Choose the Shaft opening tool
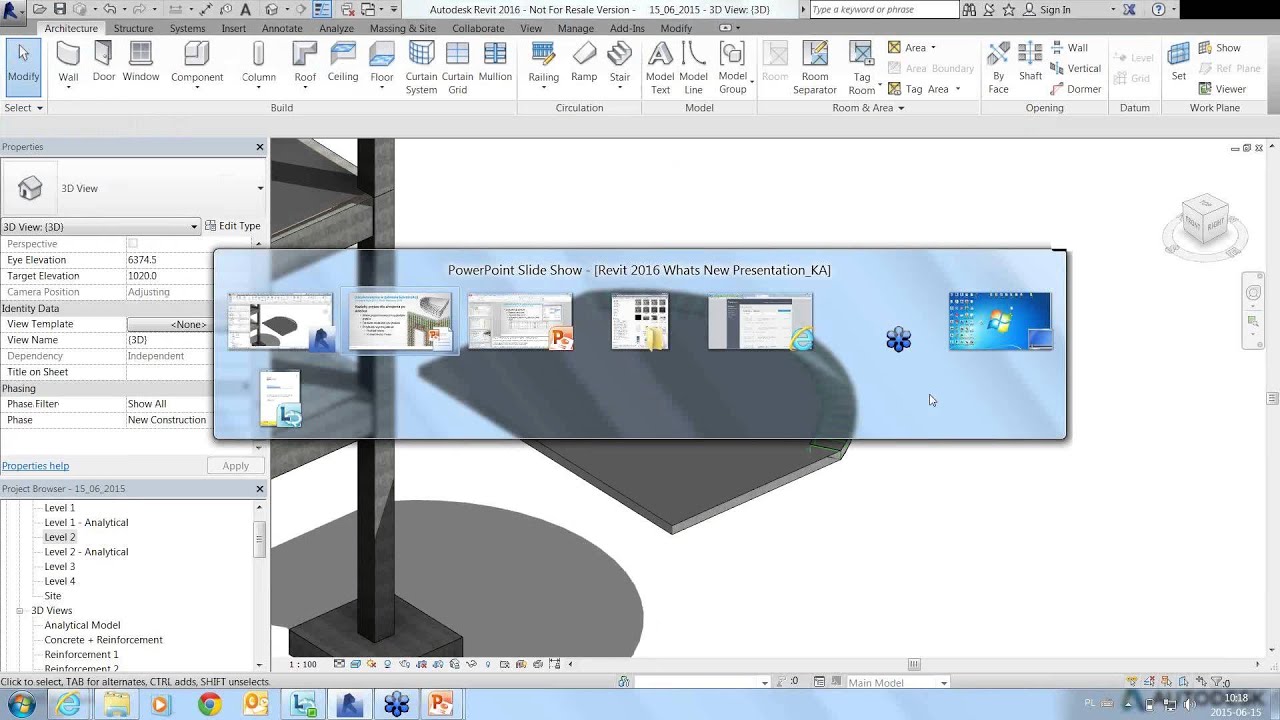The image size is (1280, 720). [1030, 63]
